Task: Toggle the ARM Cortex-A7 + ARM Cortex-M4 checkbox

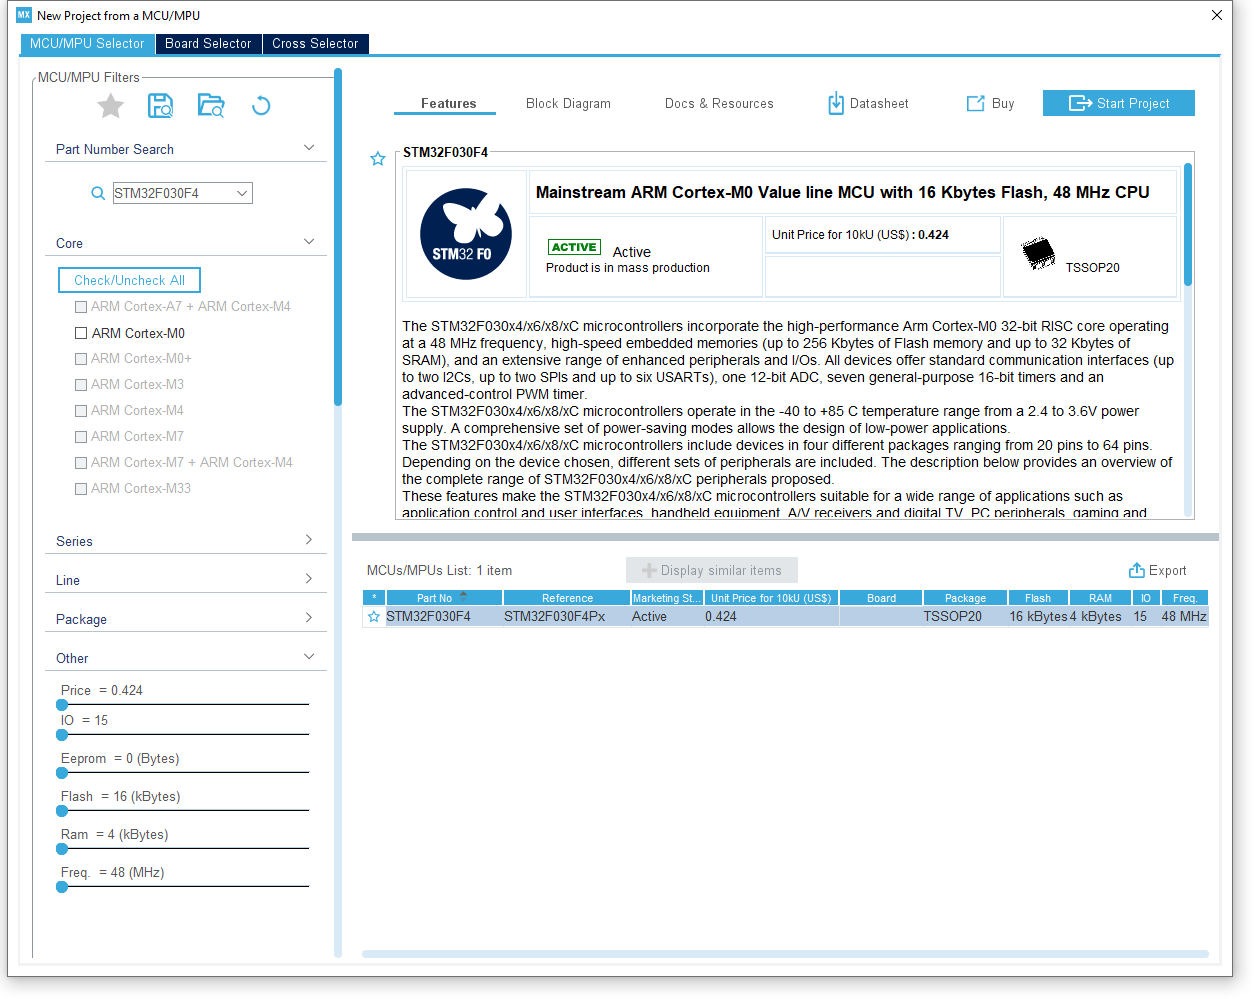Action: [81, 307]
